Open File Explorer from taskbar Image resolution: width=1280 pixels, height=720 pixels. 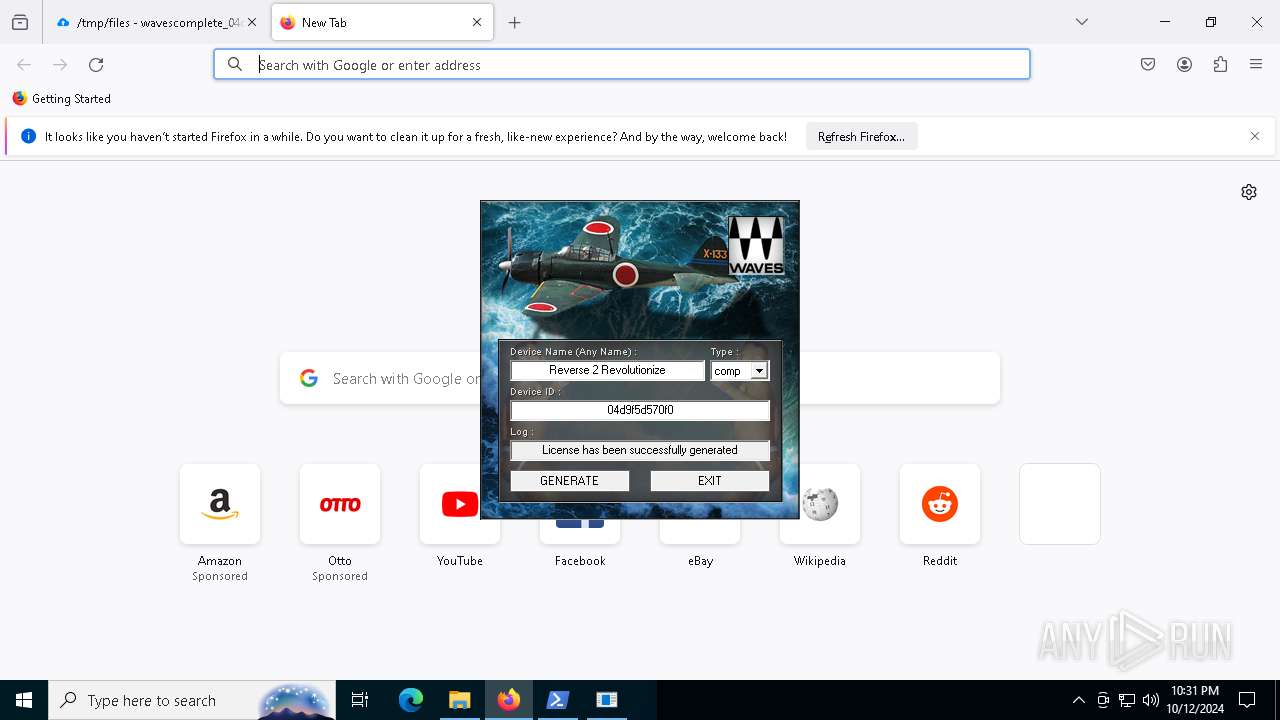click(x=460, y=700)
